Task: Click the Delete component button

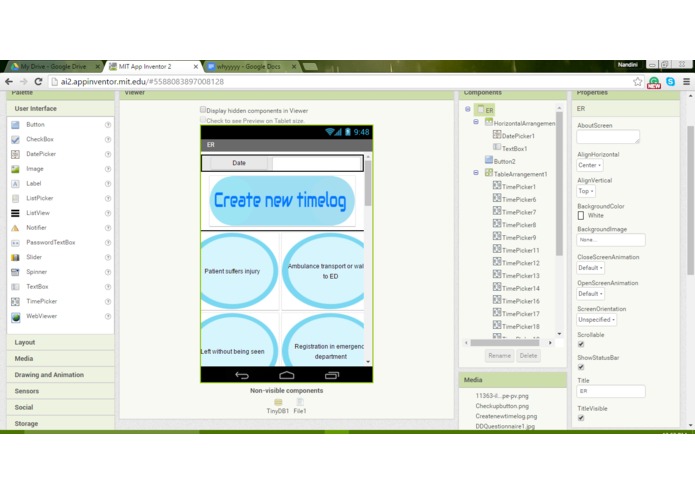Action: (x=528, y=356)
